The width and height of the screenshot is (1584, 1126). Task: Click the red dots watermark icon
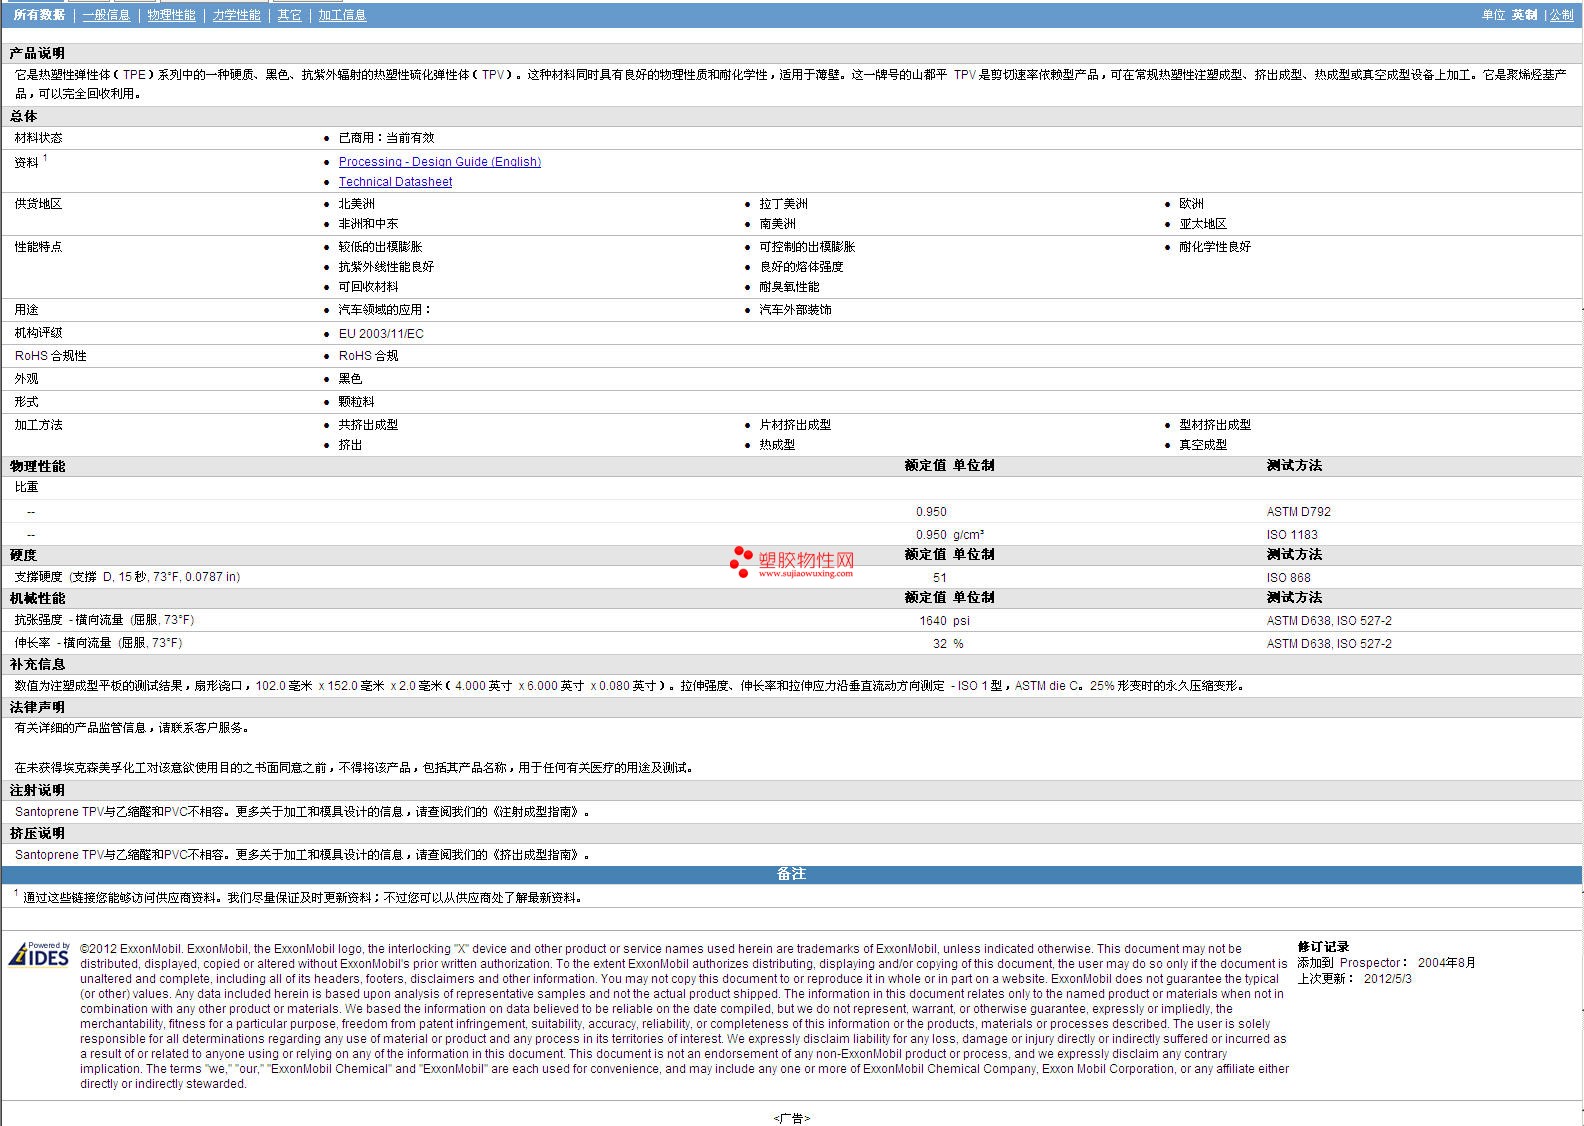pyautogui.click(x=741, y=561)
